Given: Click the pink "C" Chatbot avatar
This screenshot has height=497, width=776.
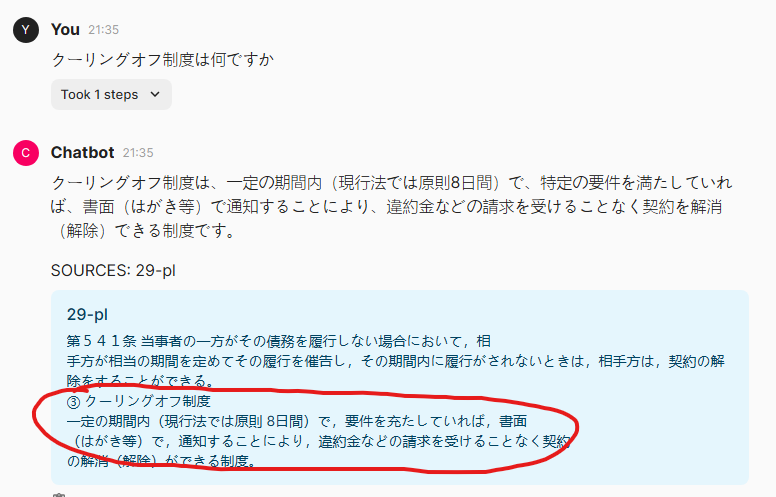Looking at the screenshot, I should pos(26,152).
